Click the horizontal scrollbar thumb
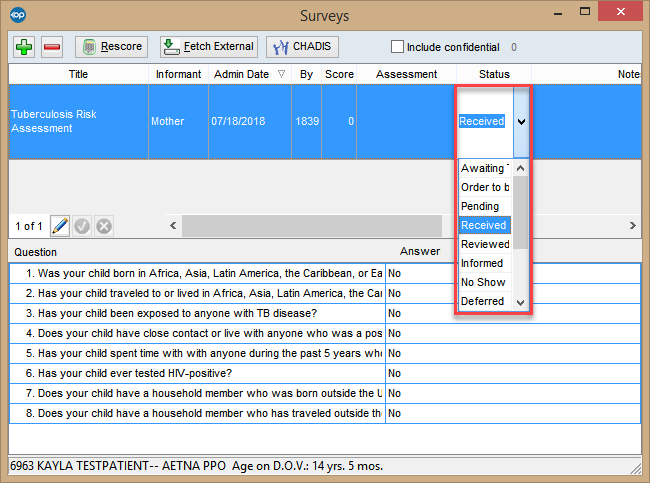650x483 pixels. tap(312, 226)
